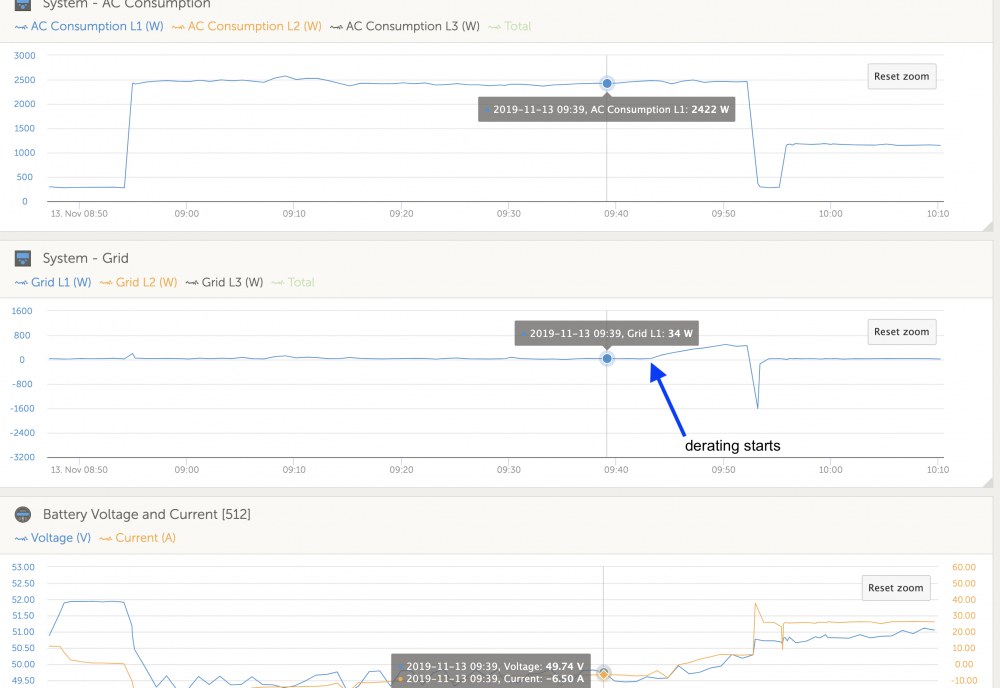This screenshot has height=688, width=1000.
Task: Toggle Voltage (V) series in battery chart
Action: tap(53, 538)
